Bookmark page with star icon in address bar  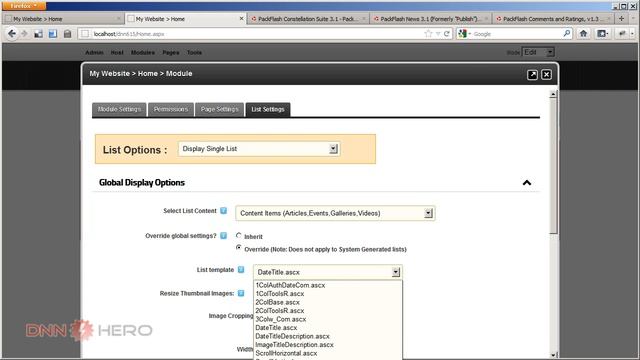pos(428,34)
